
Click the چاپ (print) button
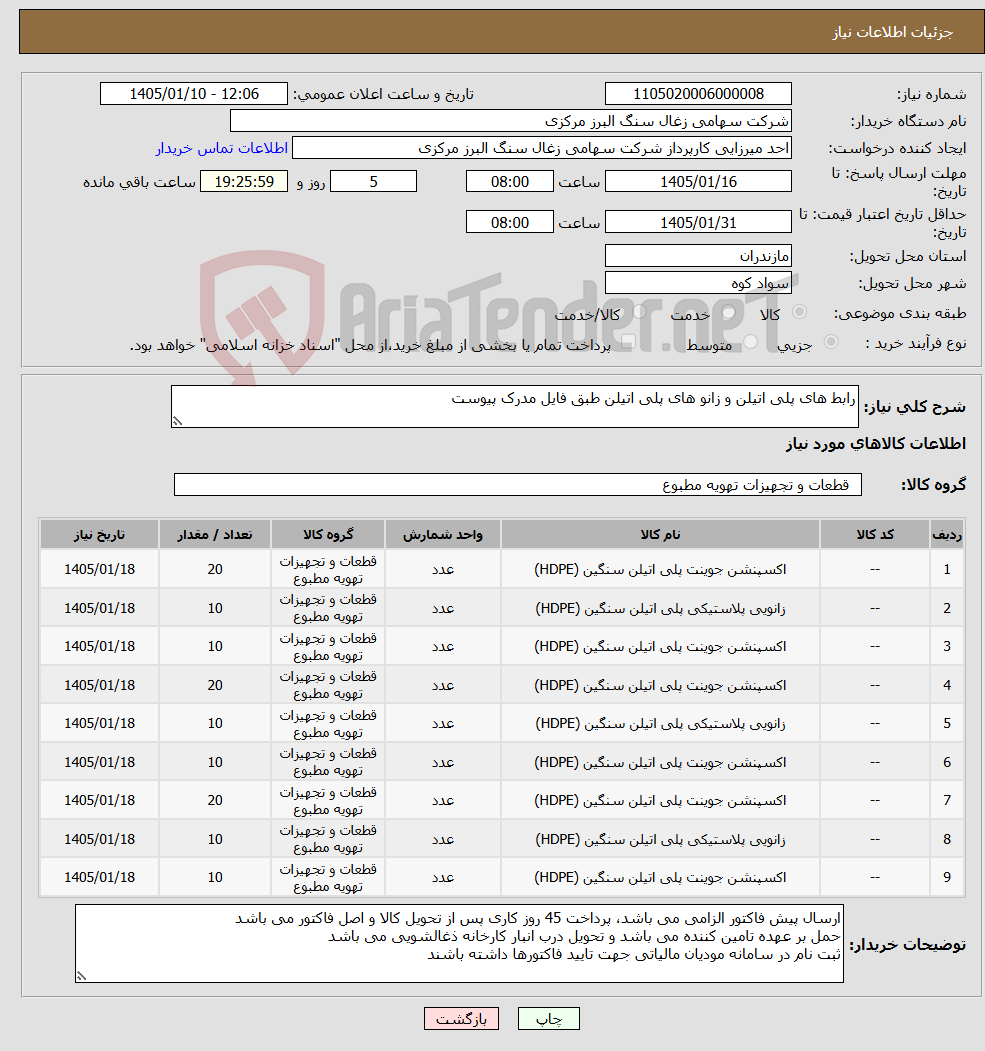[x=548, y=1019]
